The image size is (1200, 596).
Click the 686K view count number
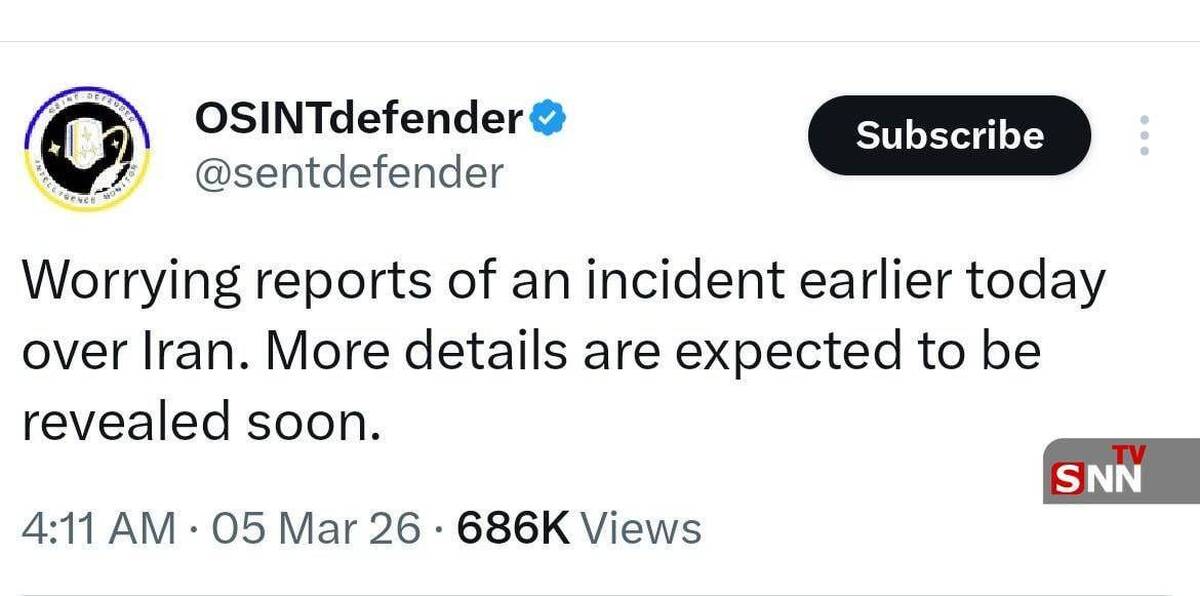pos(512,528)
